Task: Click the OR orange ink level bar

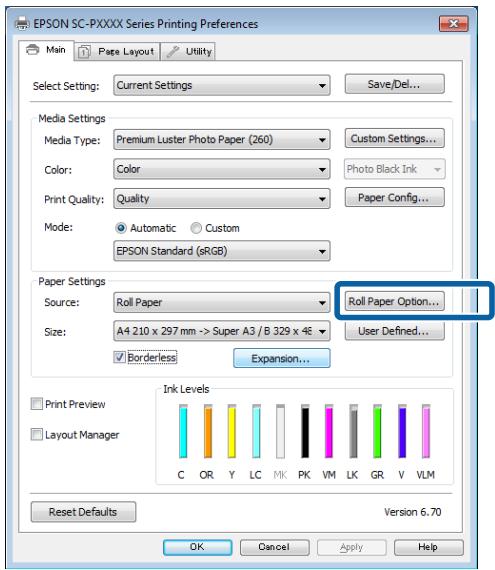Action: coord(208,431)
